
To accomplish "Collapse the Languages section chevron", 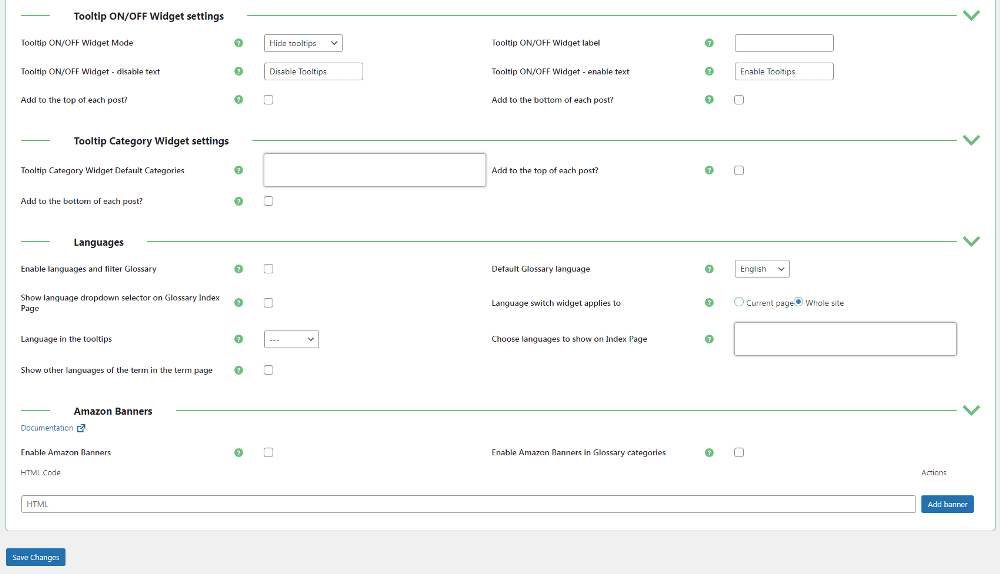I will coord(970,241).
